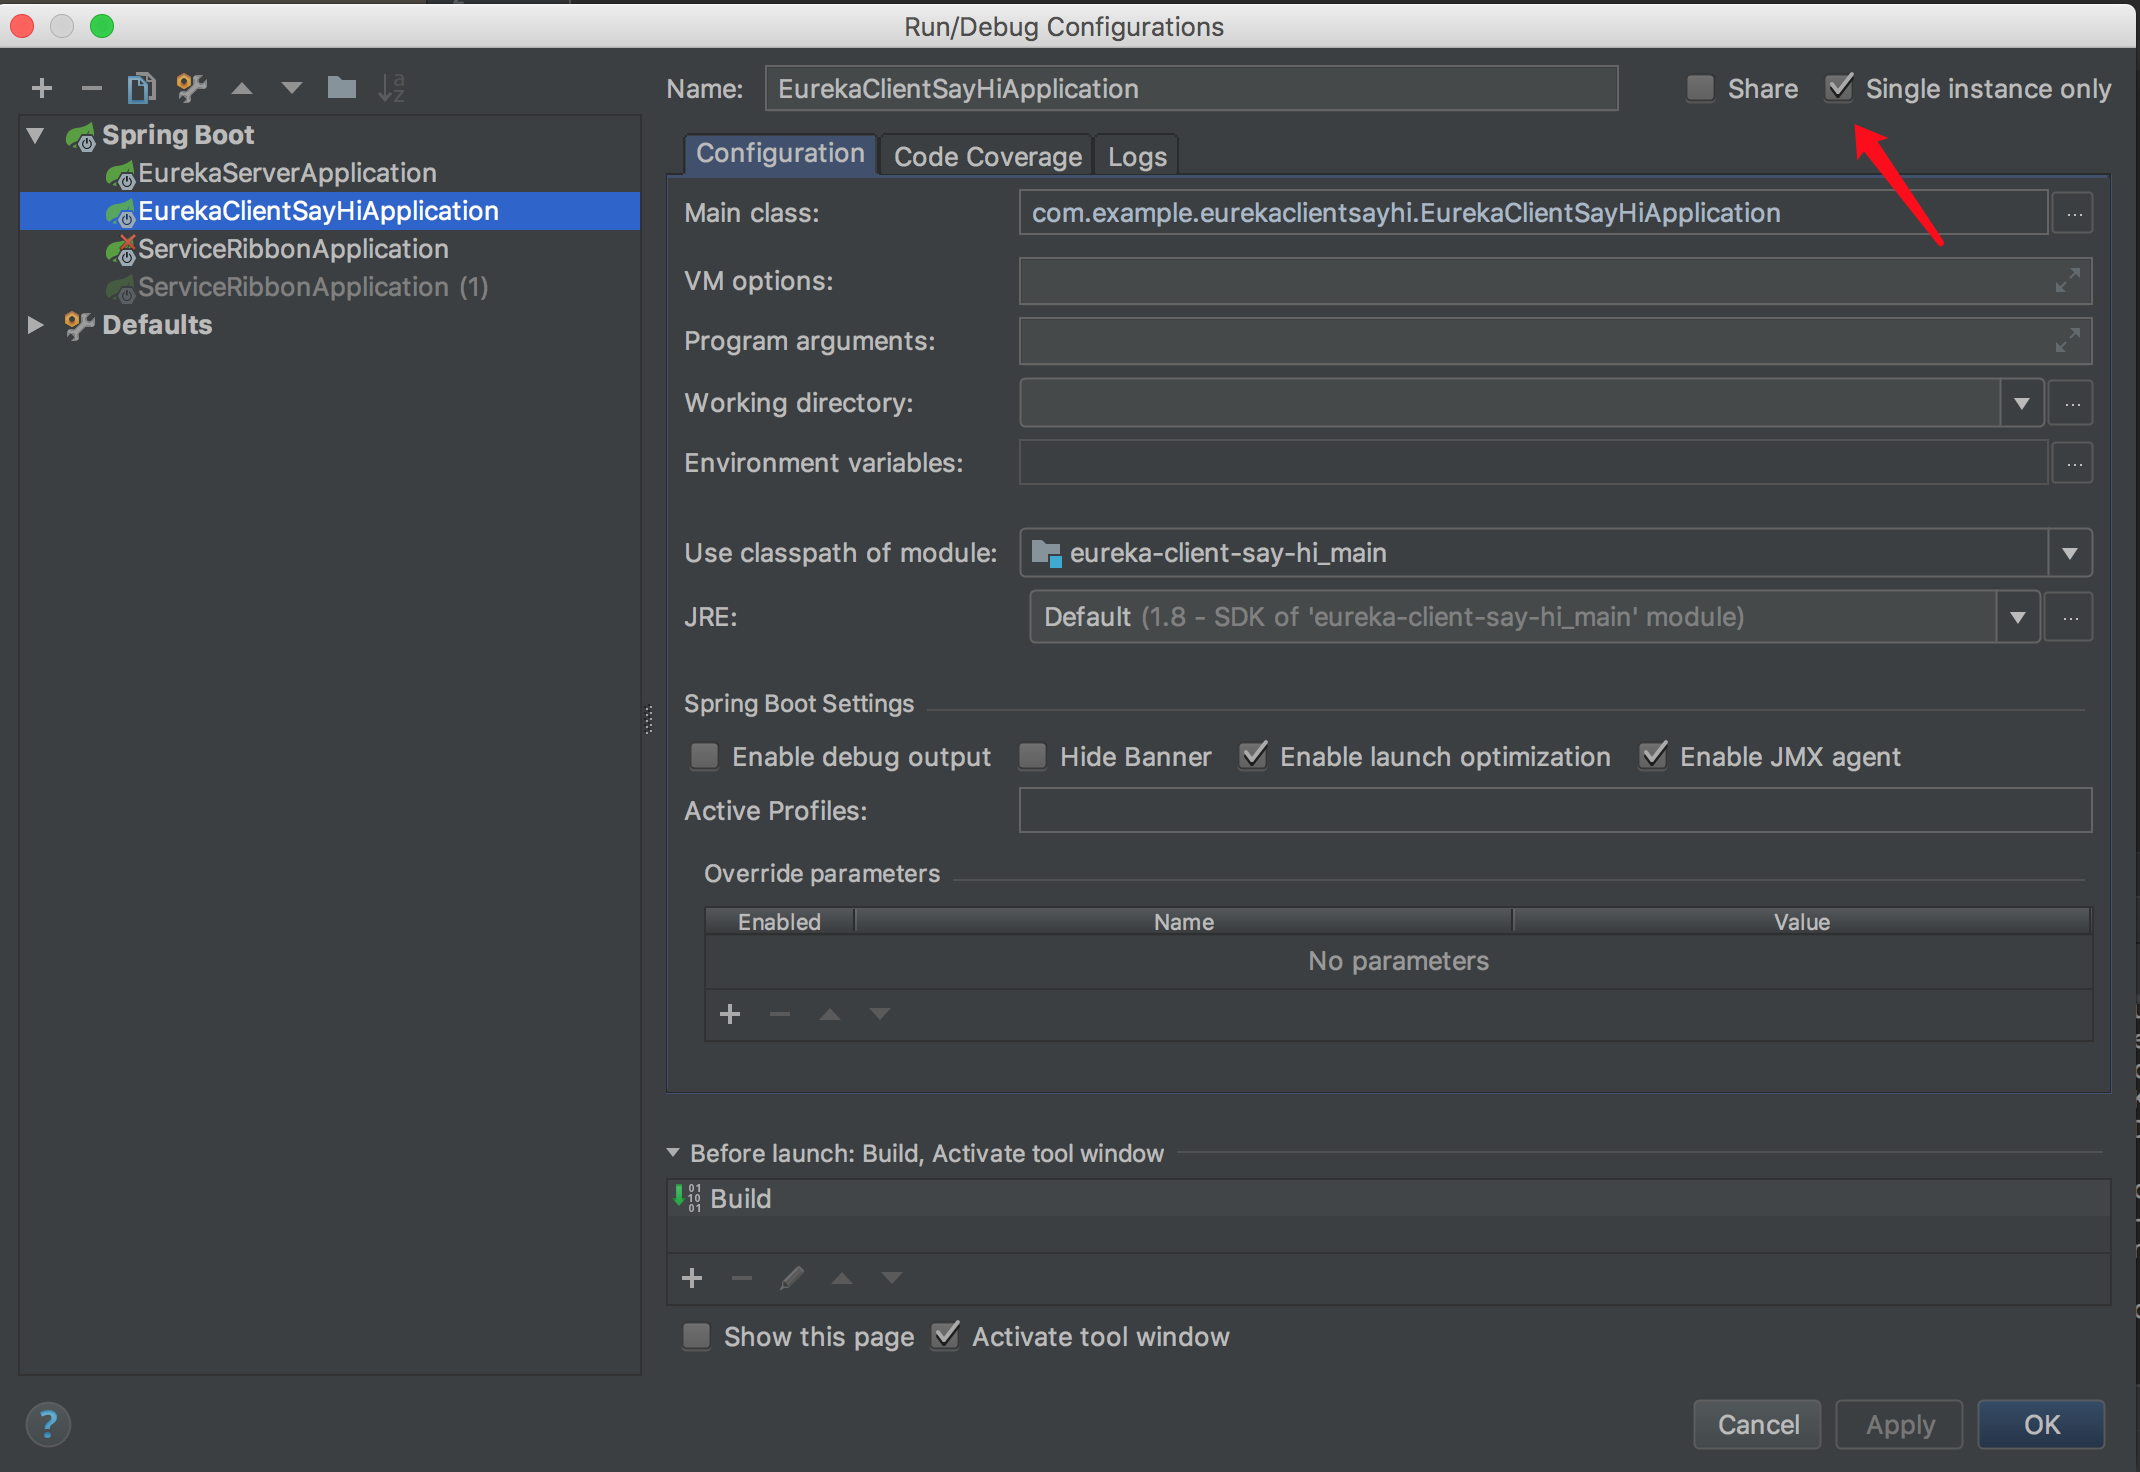Viewport: 2140px width, 1472px height.
Task: Enable the Hide Banner checkbox
Action: (1033, 756)
